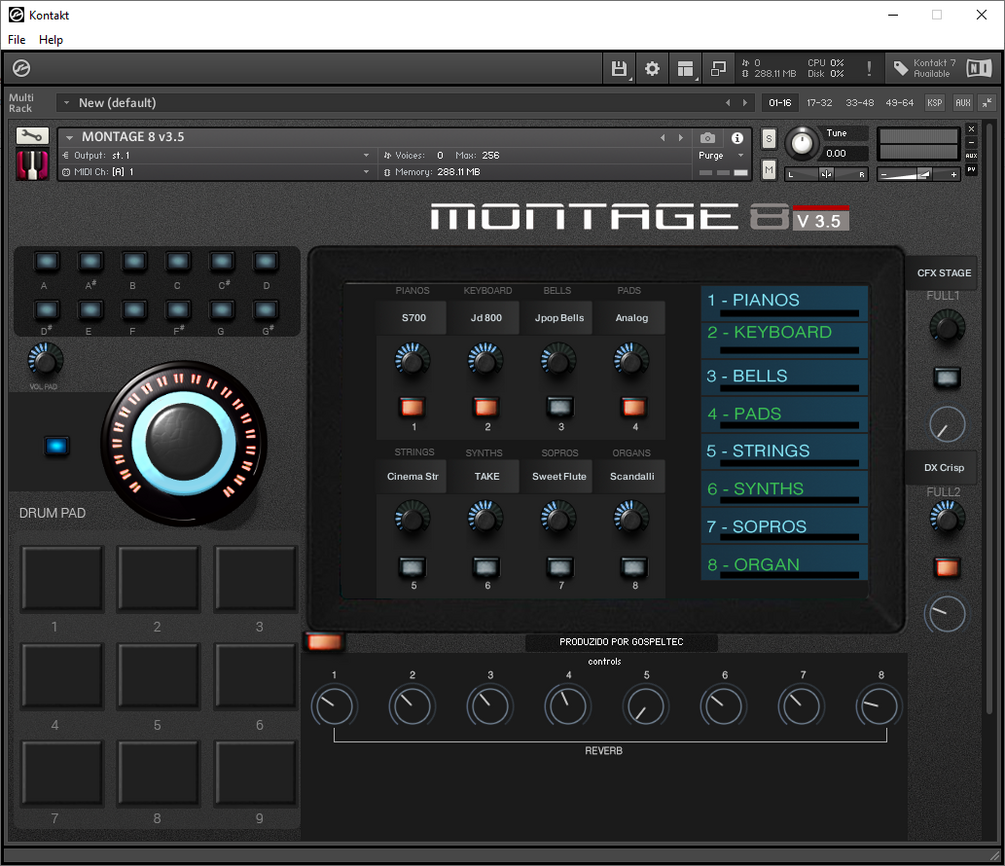Click the stereo pan slider
The width and height of the screenshot is (1005, 866).
(x=826, y=174)
